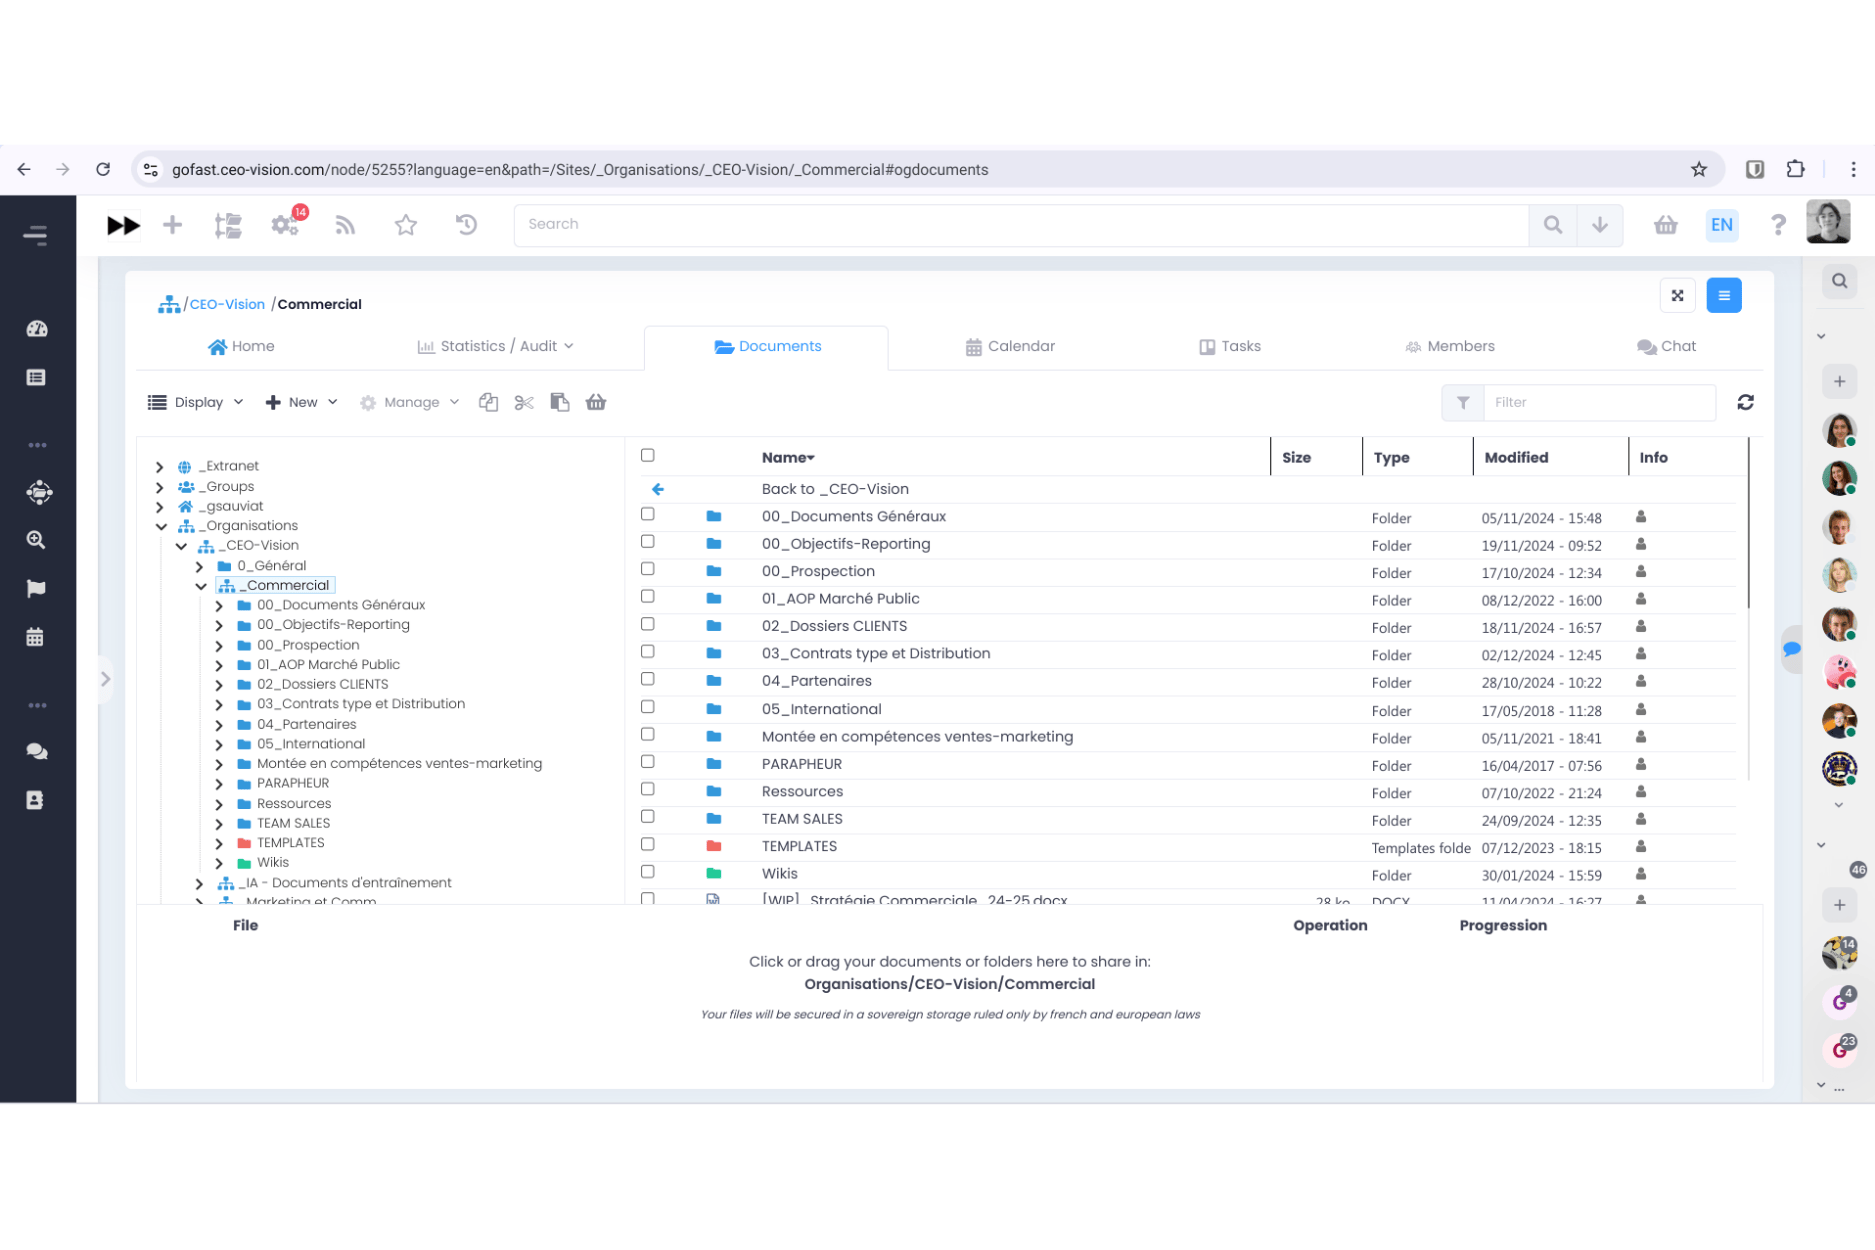The image size is (1875, 1250).
Task: Open the Display dropdown
Action: [196, 403]
